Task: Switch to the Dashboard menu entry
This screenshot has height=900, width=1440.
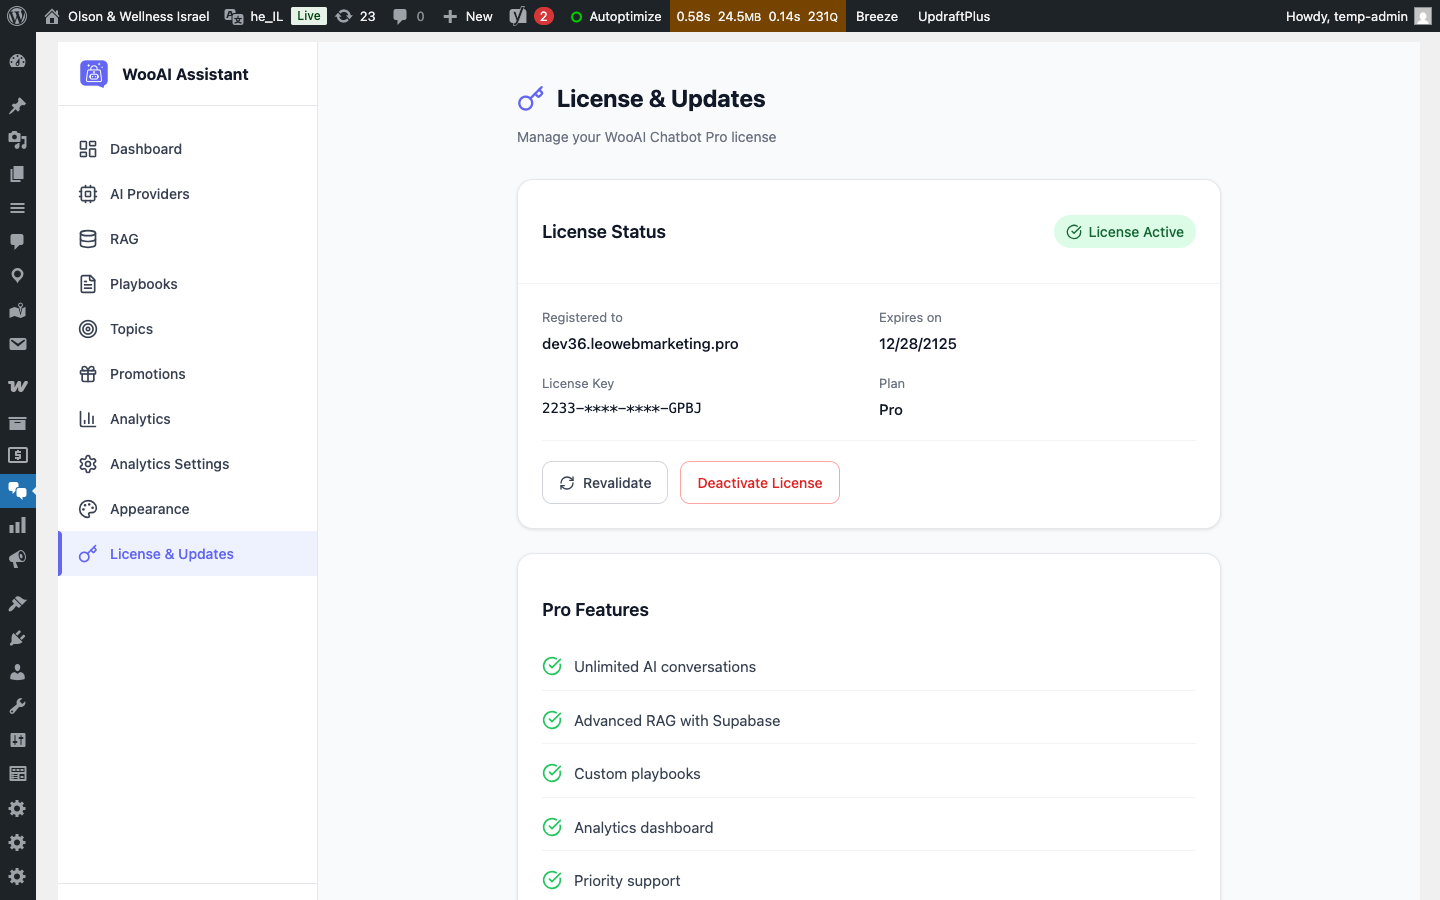Action: coord(145,148)
